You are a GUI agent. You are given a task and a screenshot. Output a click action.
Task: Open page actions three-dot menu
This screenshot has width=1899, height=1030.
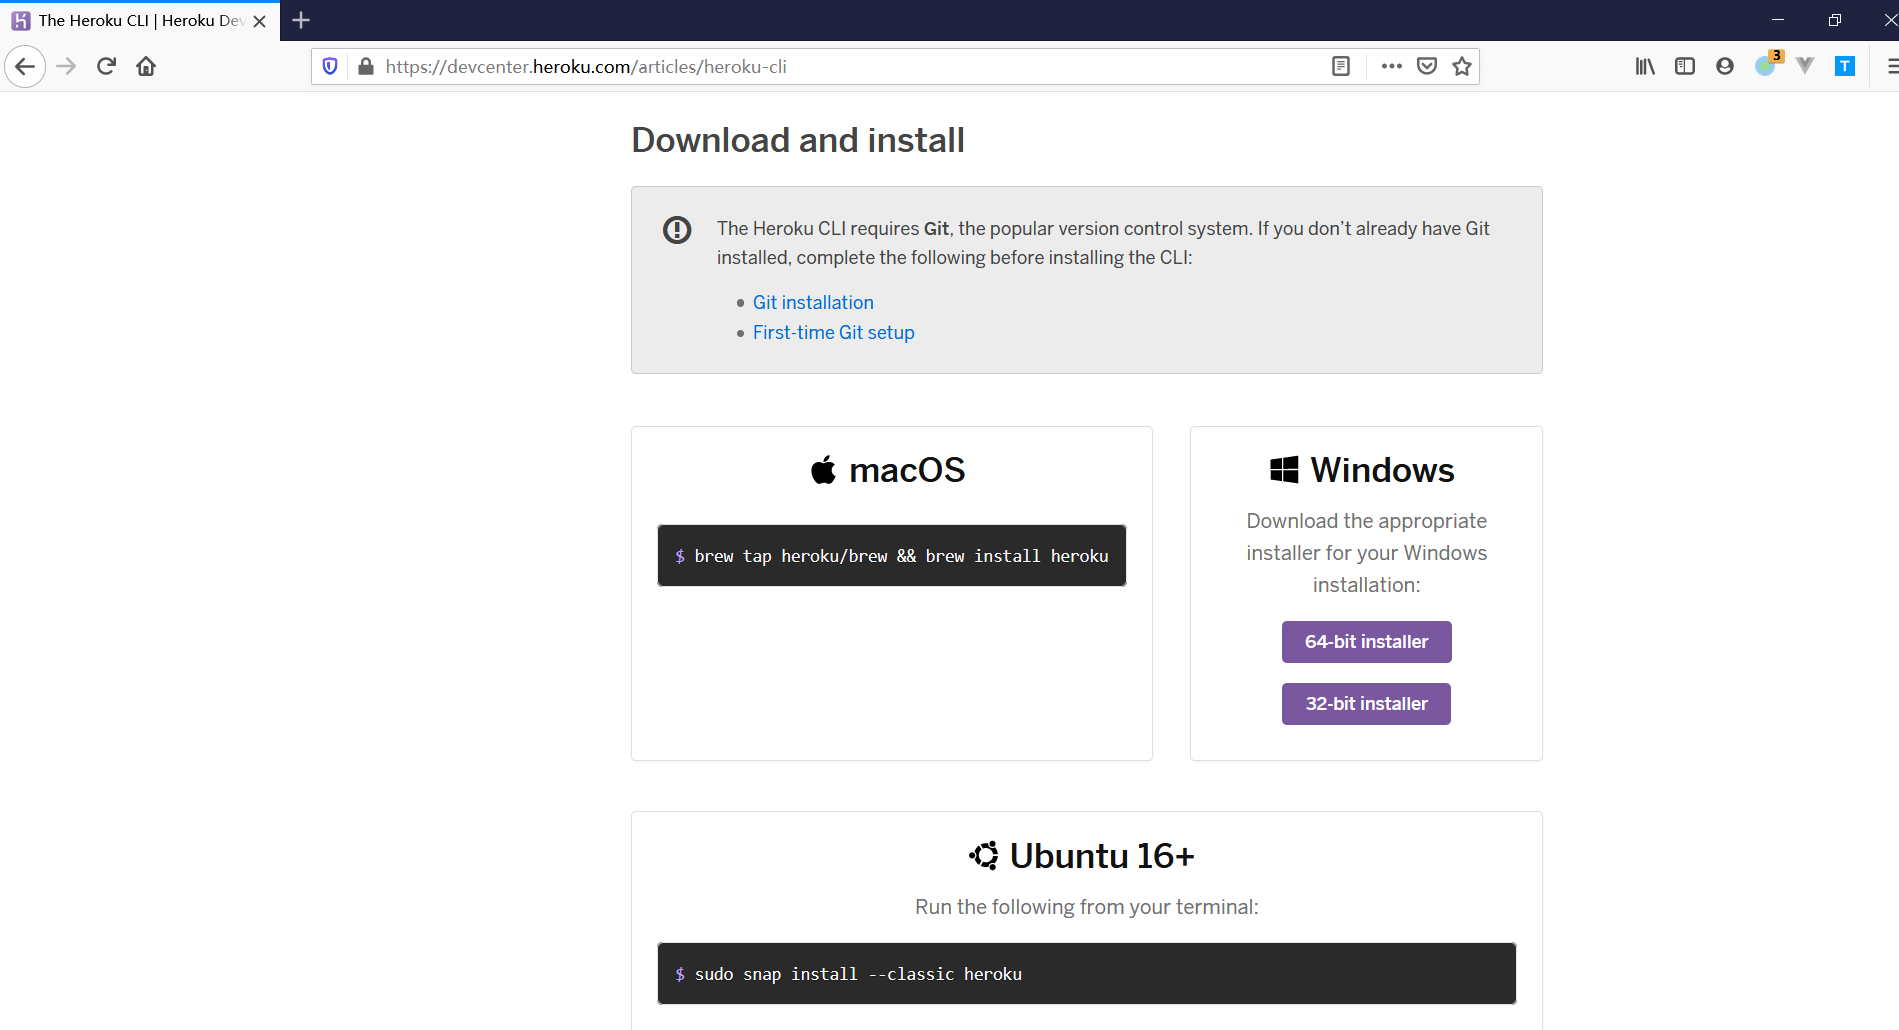tap(1391, 67)
